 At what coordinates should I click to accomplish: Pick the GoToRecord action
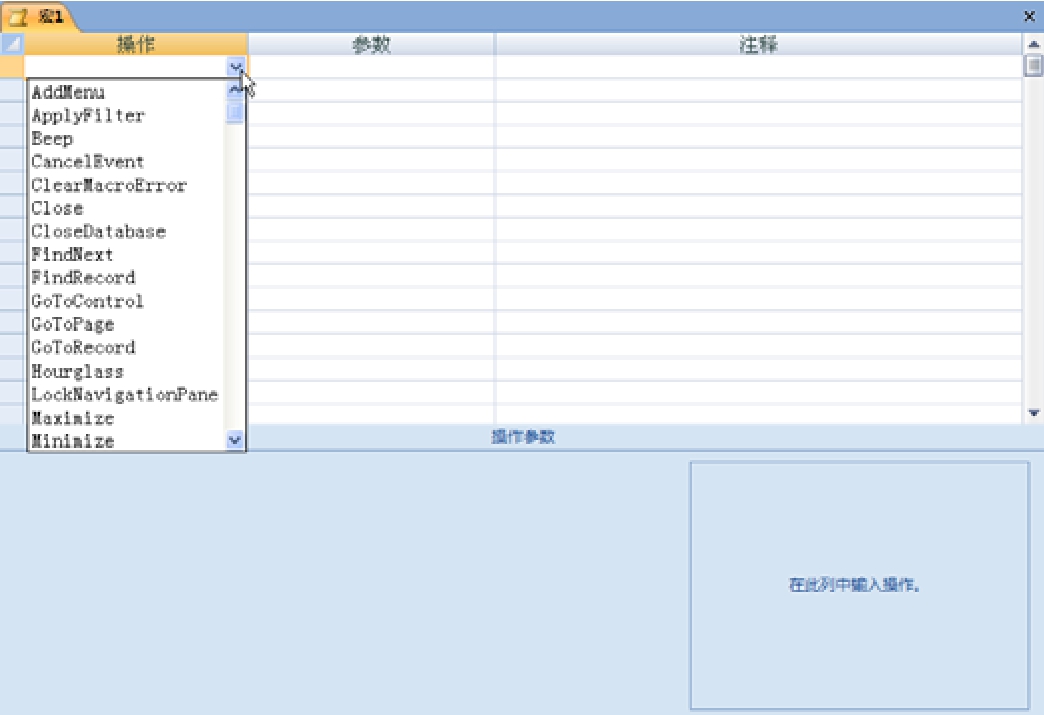[83, 347]
